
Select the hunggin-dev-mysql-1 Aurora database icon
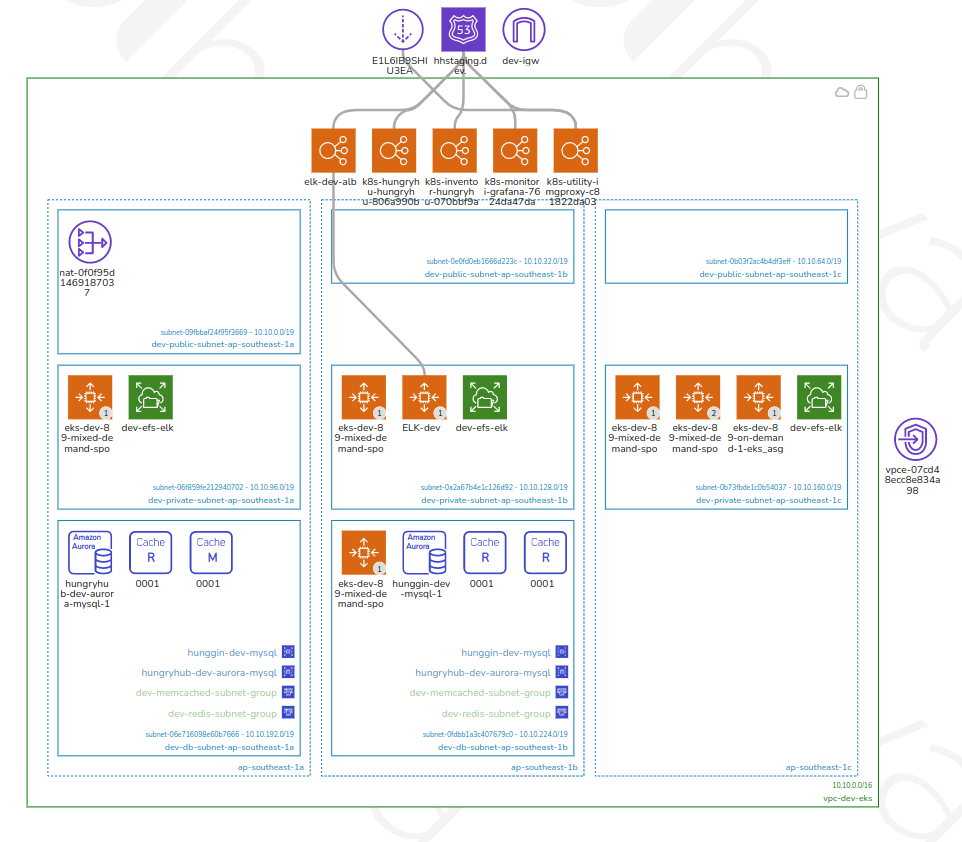click(424, 553)
